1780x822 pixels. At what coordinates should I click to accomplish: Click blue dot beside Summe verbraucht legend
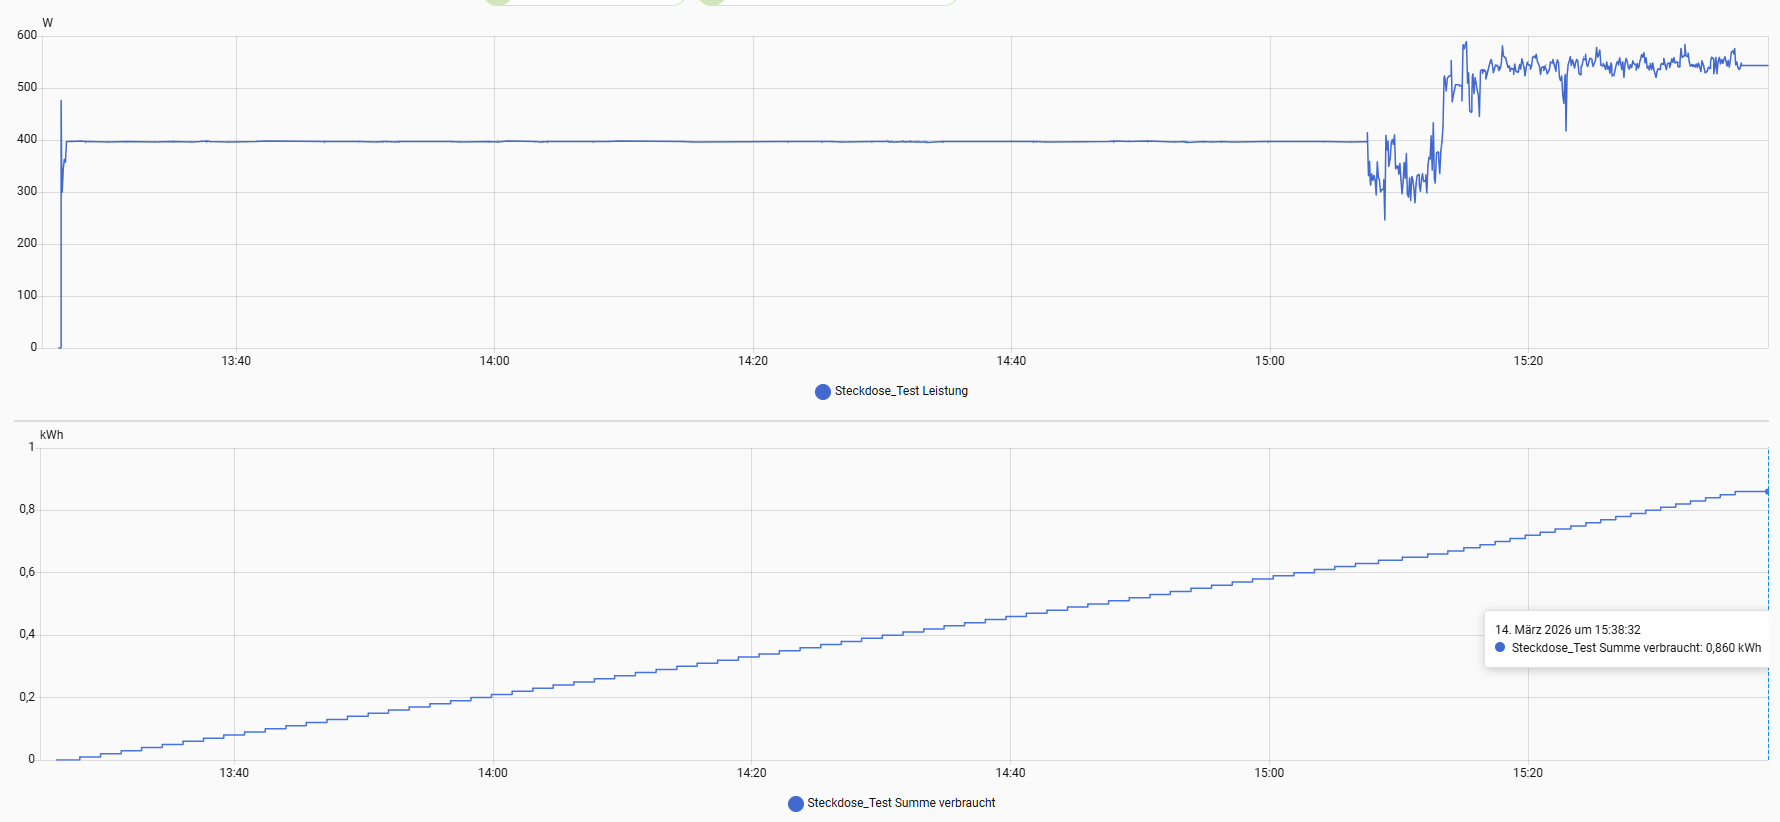tap(796, 804)
